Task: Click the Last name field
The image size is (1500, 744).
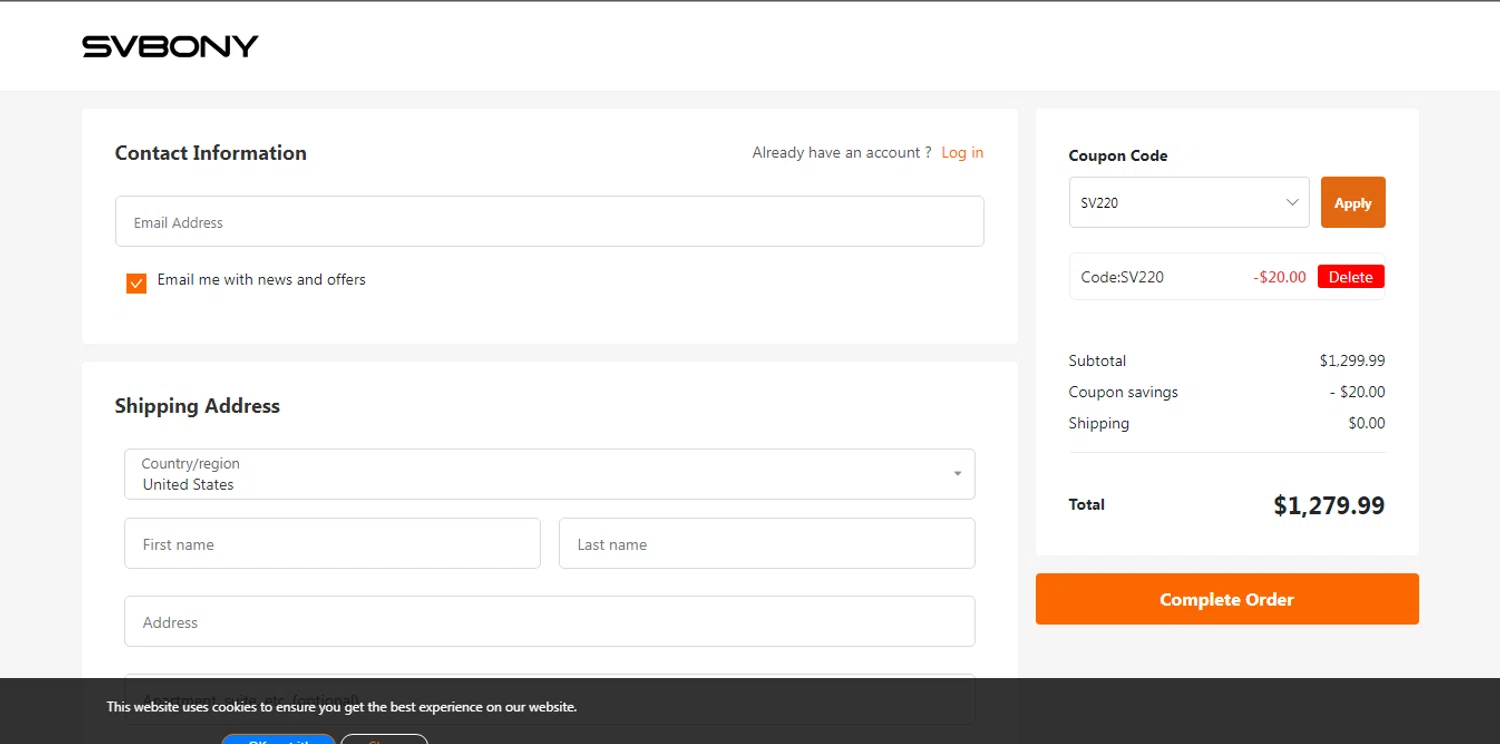Action: click(x=767, y=543)
